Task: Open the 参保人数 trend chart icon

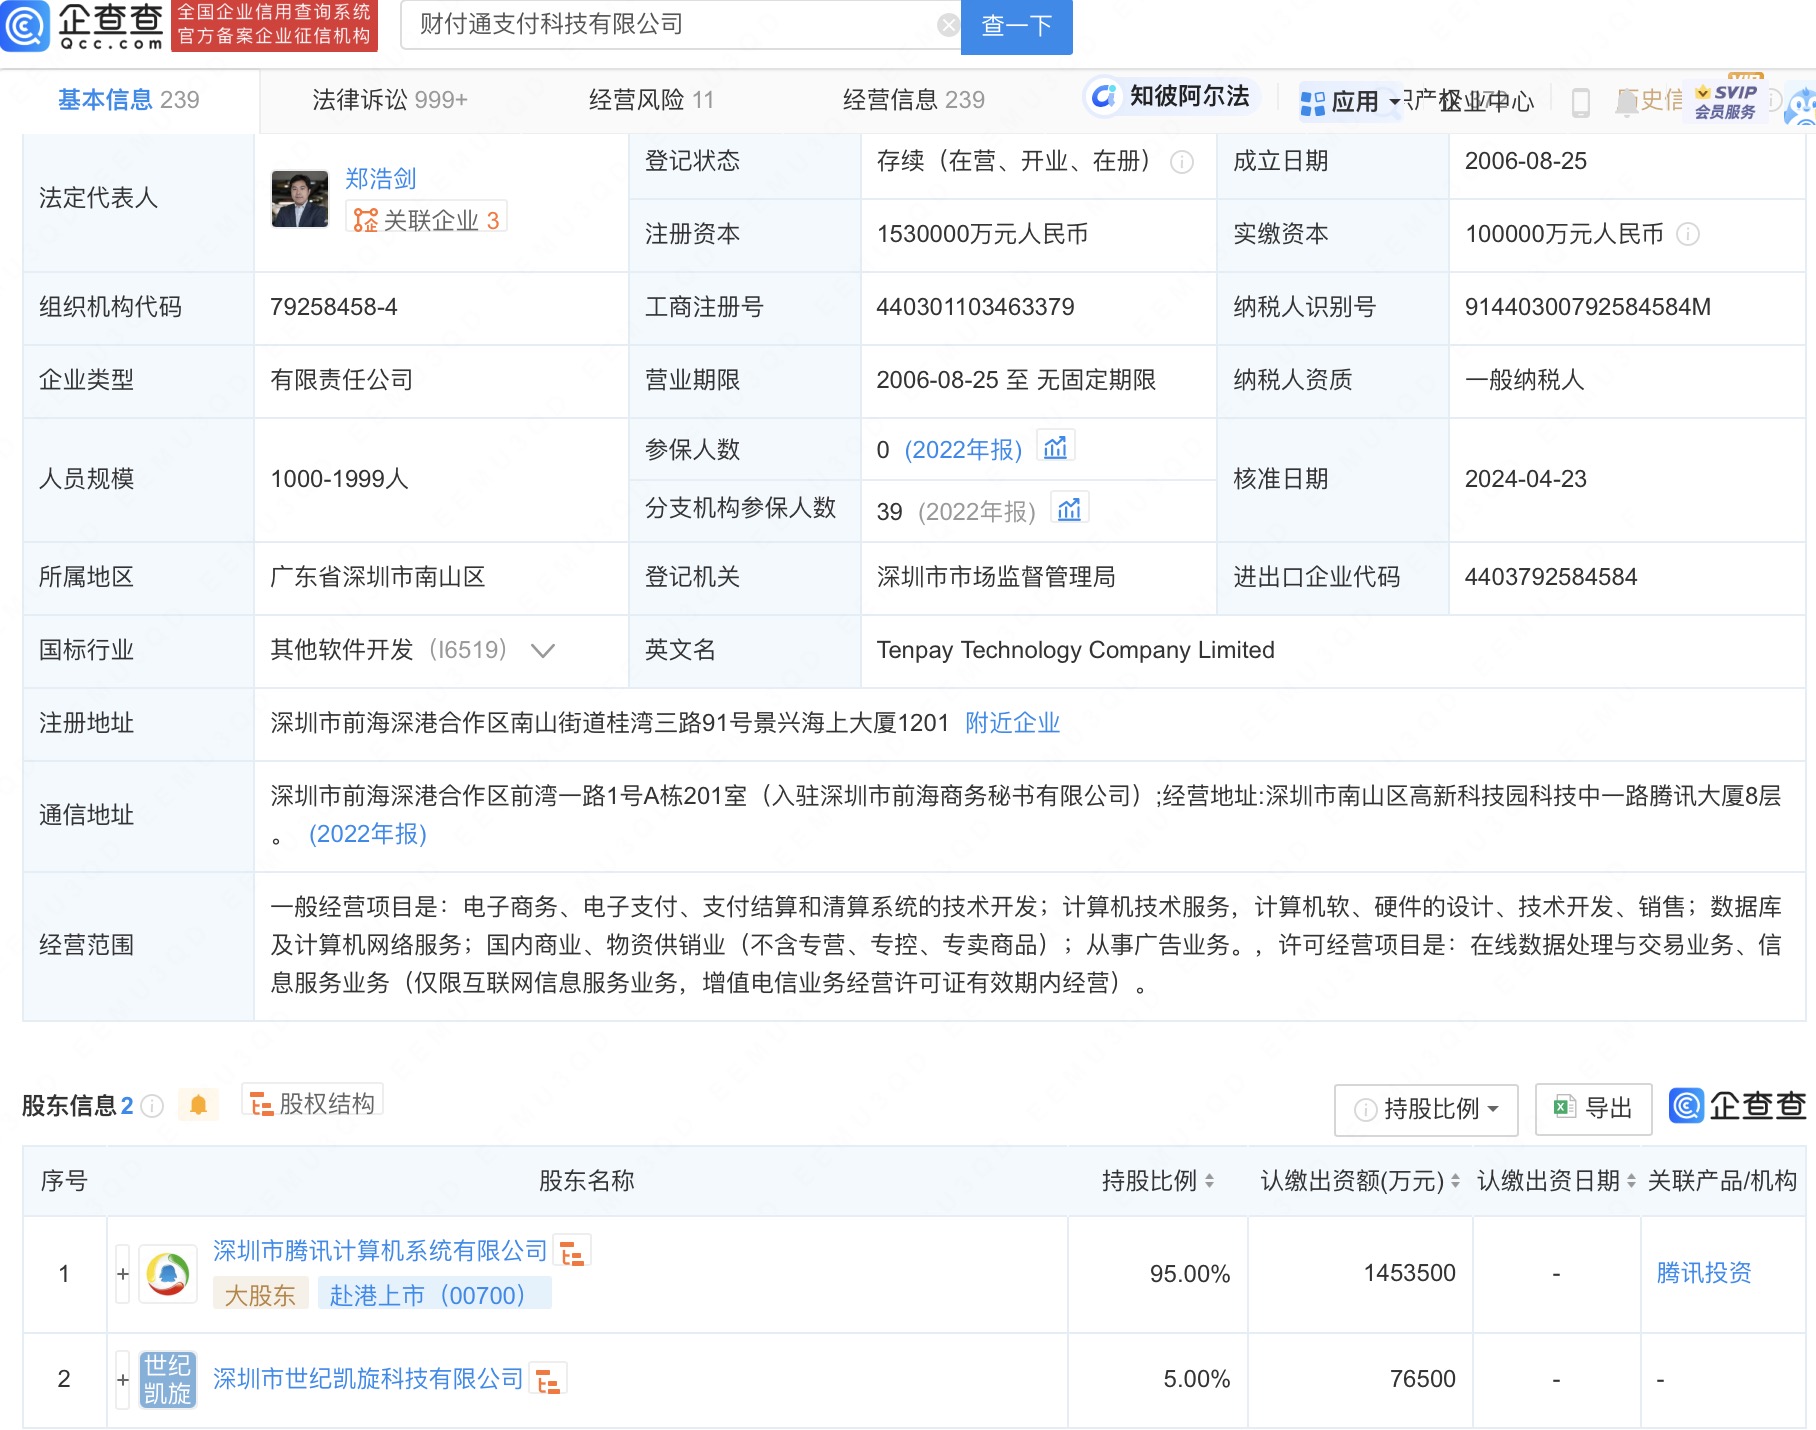Action: [1055, 447]
